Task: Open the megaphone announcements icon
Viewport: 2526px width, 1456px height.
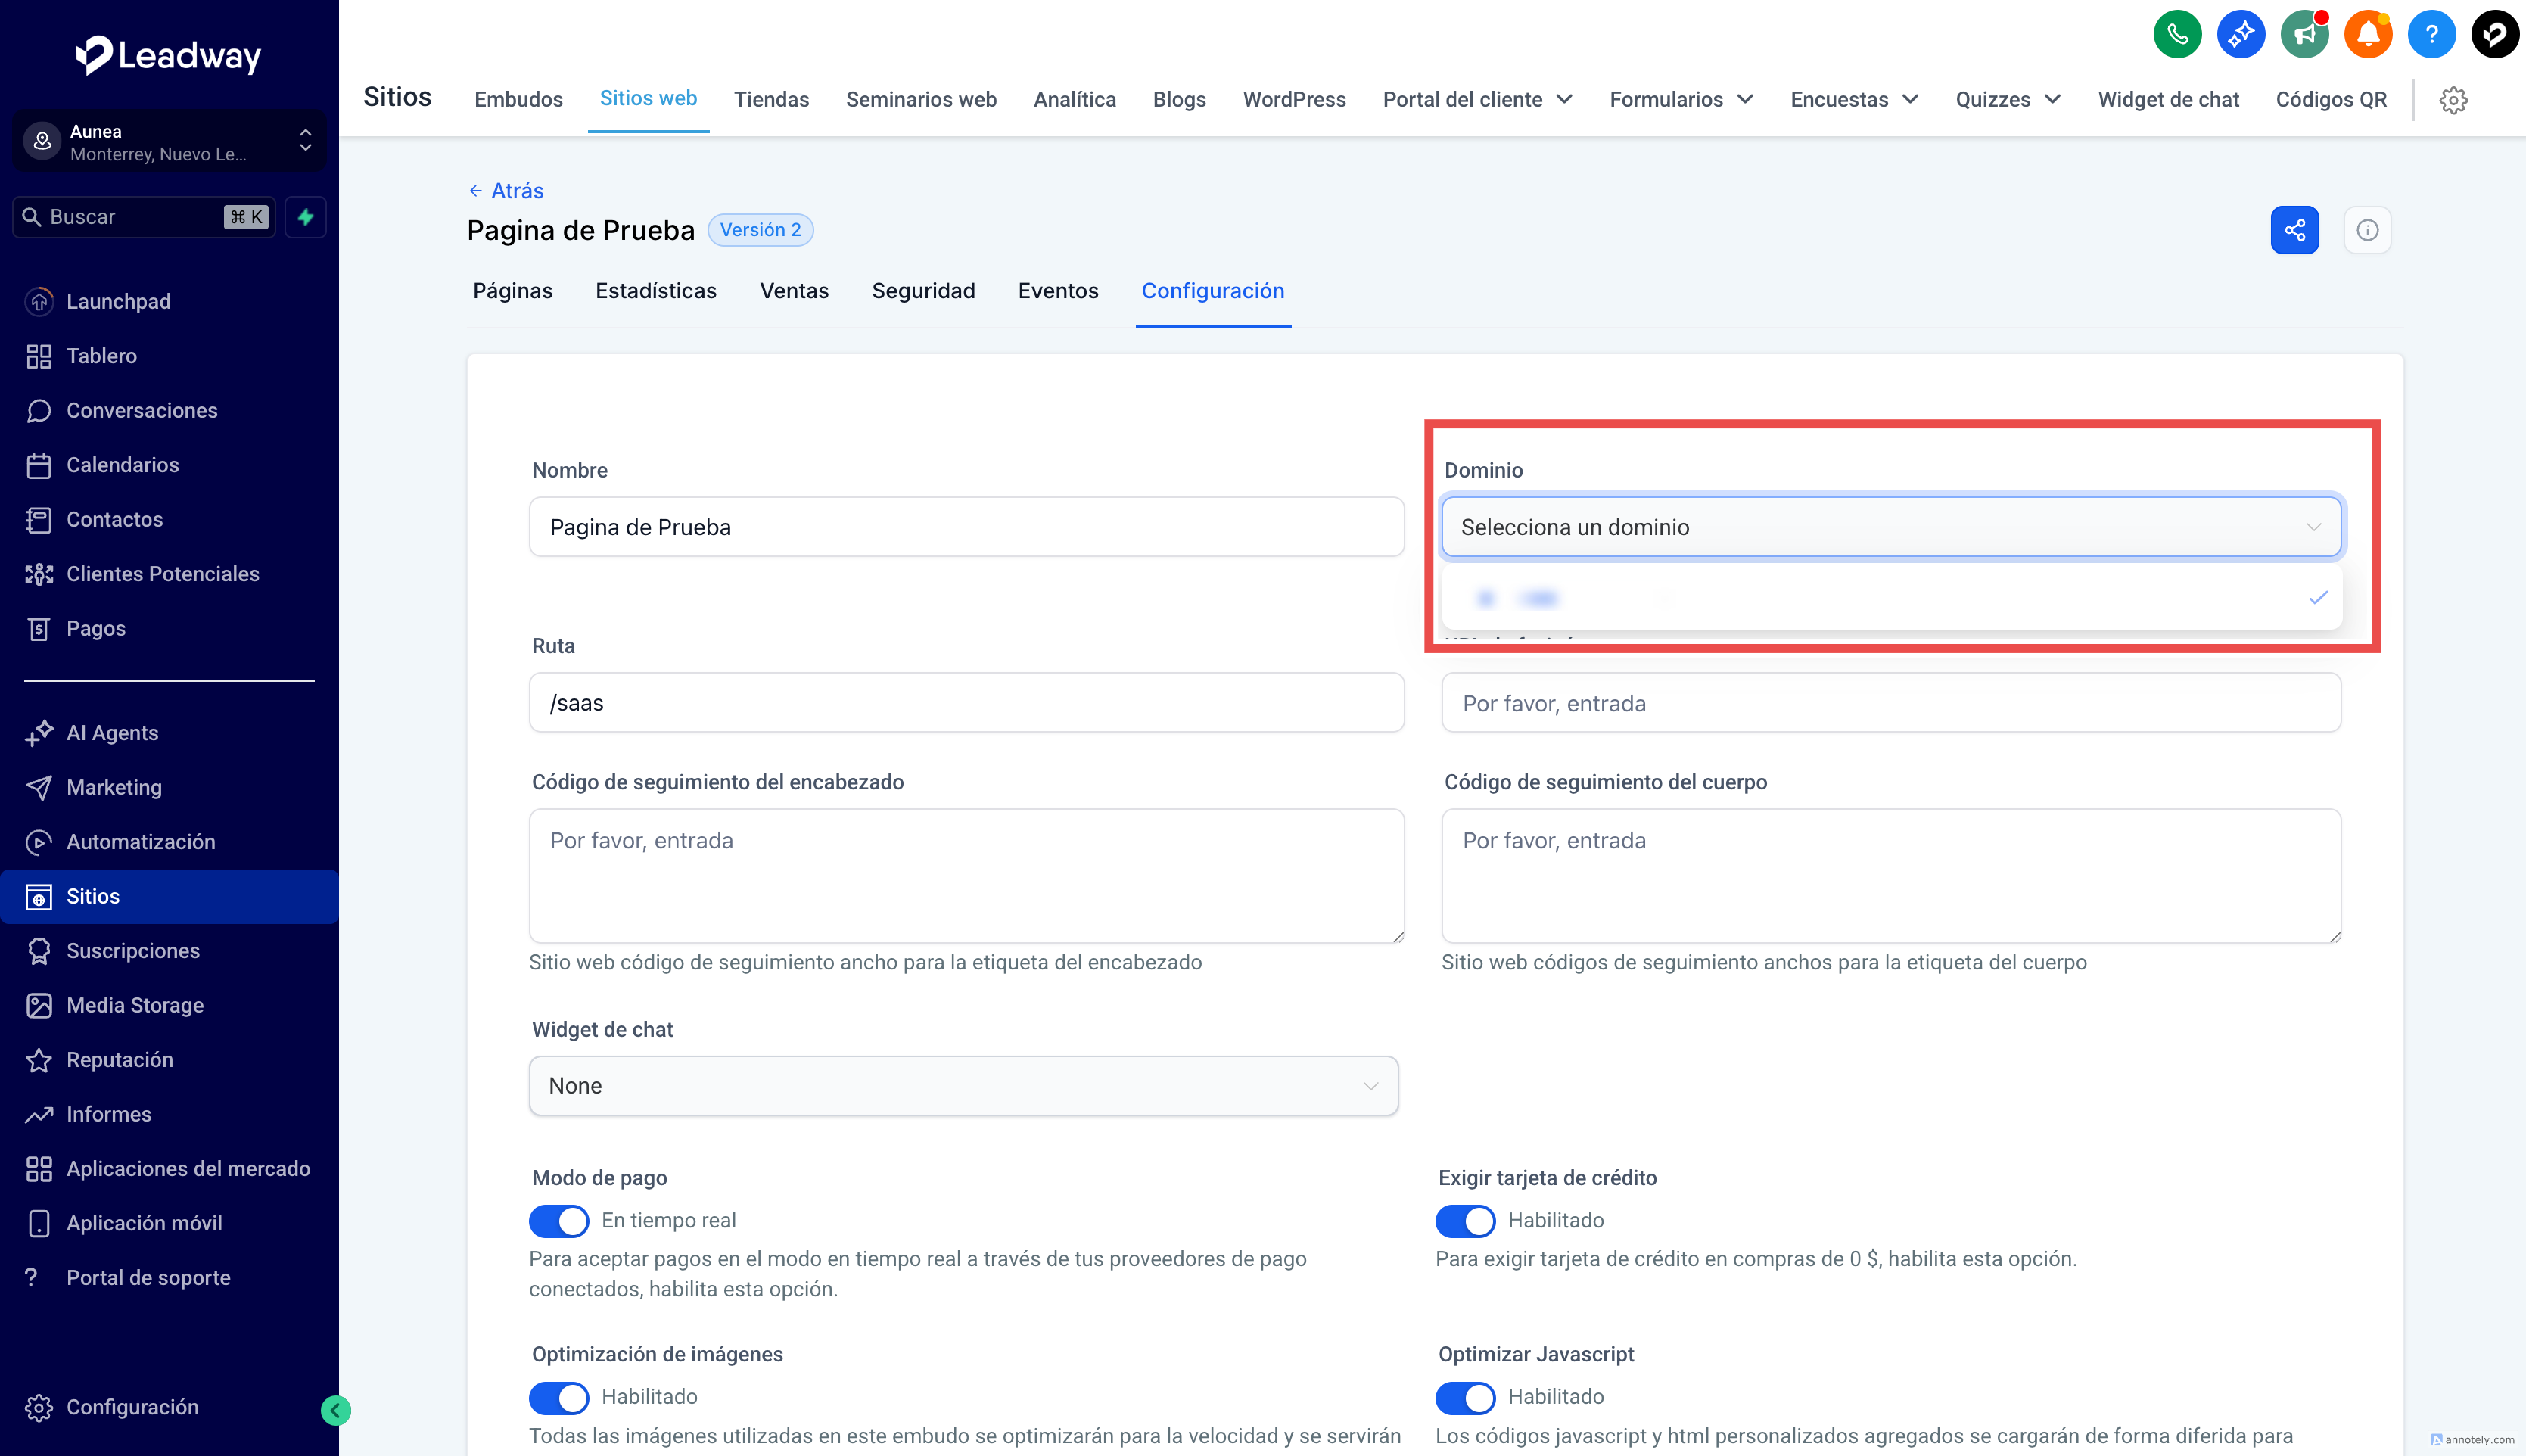Action: [x=2304, y=35]
